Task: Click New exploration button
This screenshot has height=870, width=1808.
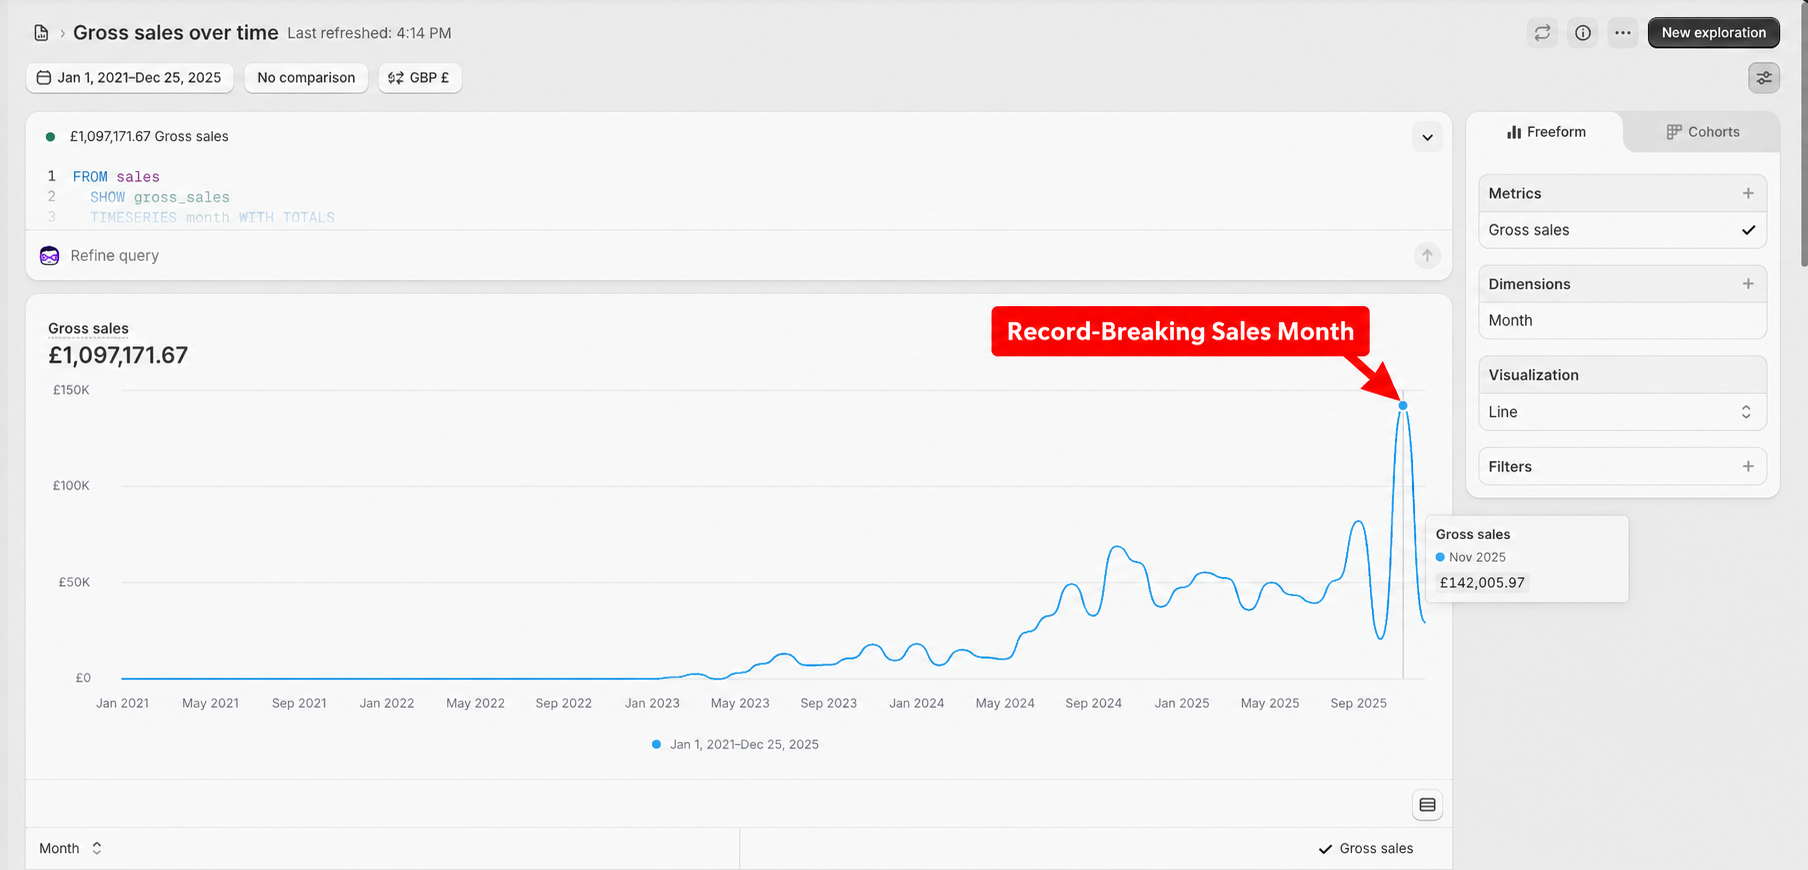Action: tap(1713, 33)
